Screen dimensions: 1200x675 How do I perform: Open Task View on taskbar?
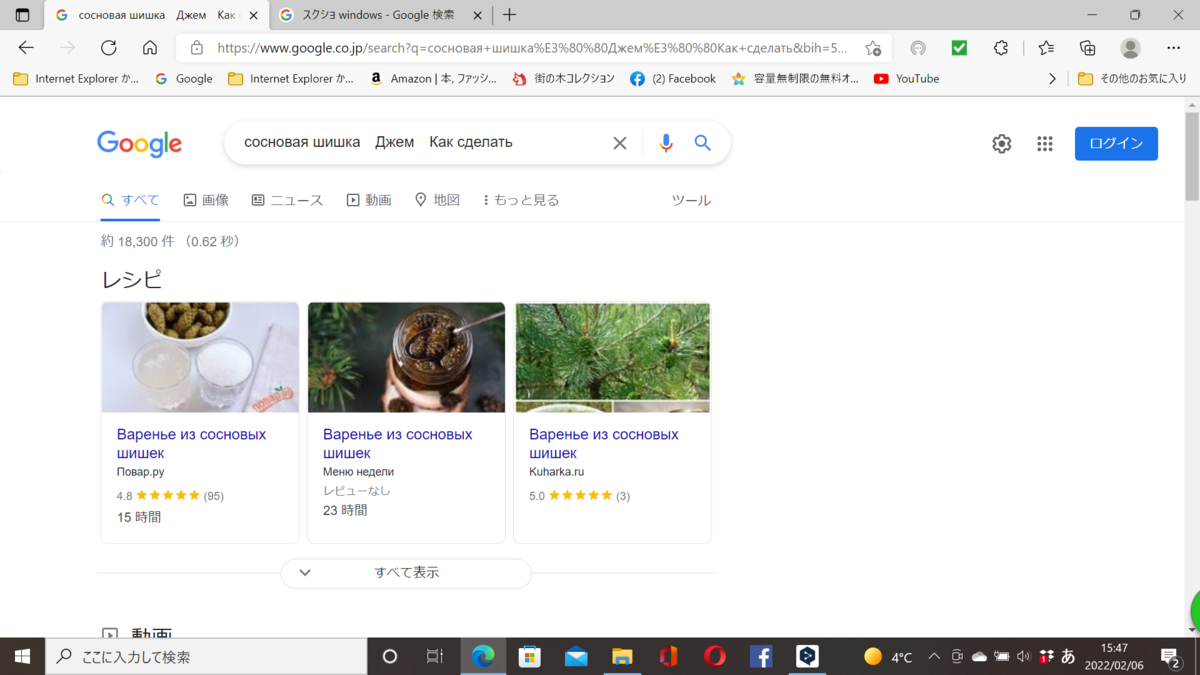coord(435,656)
